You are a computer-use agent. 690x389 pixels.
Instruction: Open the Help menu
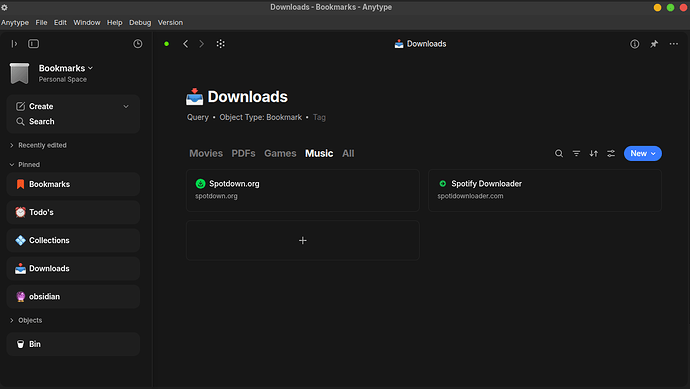(114, 22)
